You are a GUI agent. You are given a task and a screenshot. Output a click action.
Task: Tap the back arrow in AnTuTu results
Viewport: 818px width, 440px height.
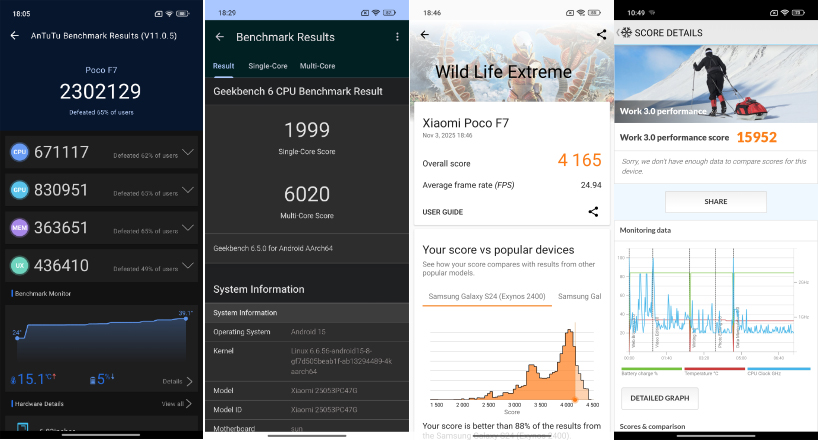coord(15,35)
